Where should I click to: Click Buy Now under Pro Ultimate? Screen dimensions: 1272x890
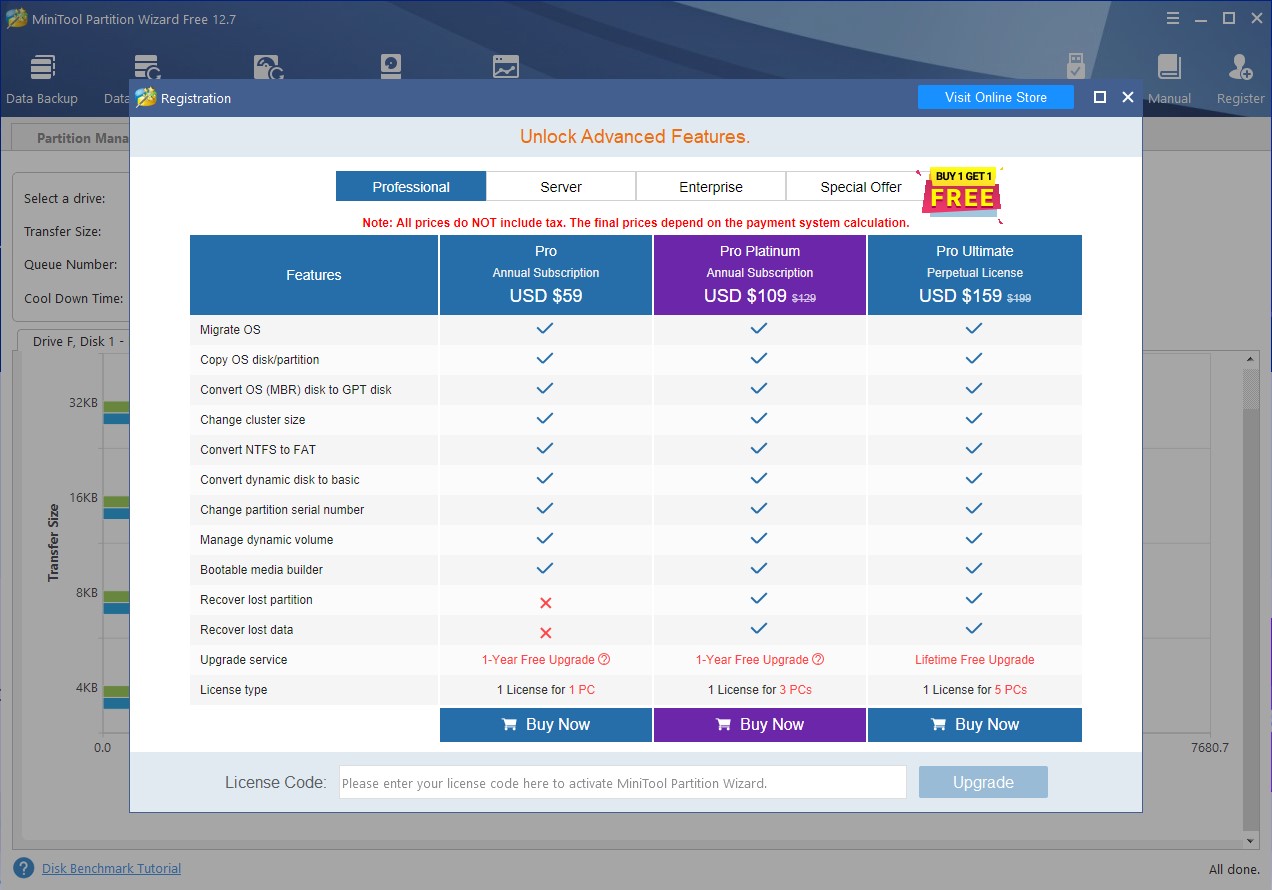(x=975, y=725)
